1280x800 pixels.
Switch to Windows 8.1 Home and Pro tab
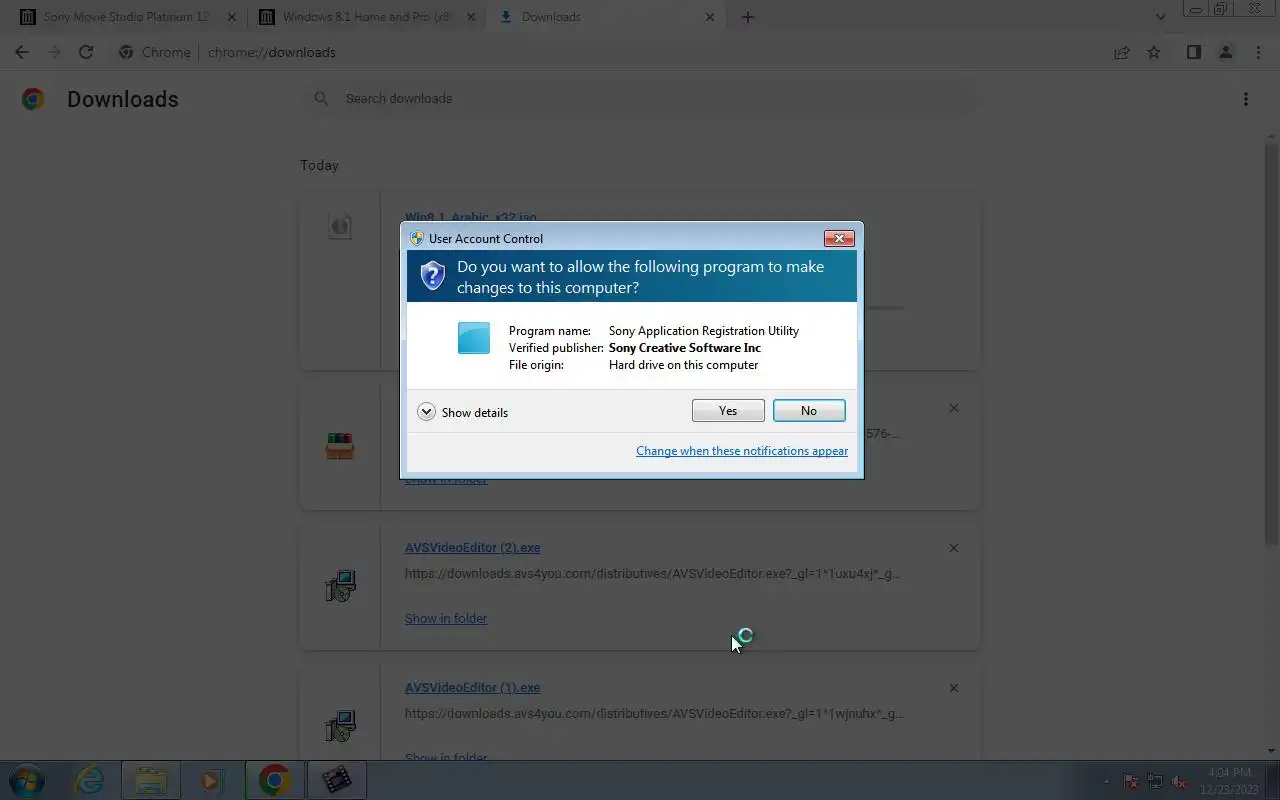click(365, 17)
